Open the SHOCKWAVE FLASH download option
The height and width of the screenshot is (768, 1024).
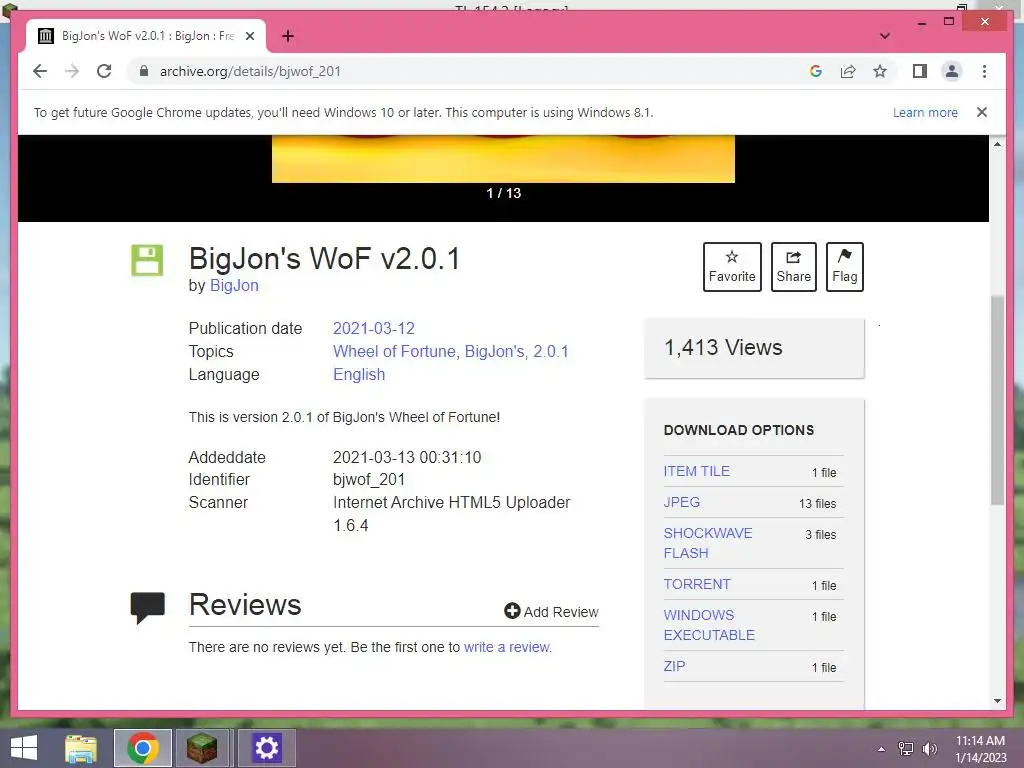tap(708, 543)
